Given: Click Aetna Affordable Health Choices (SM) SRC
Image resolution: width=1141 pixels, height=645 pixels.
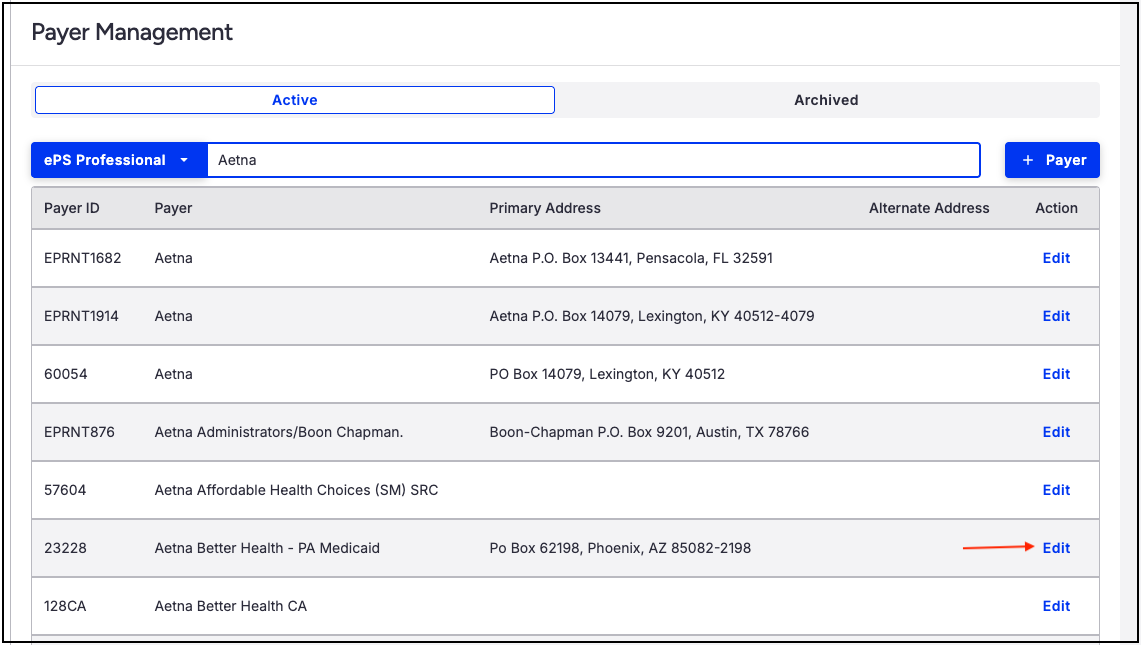Looking at the screenshot, I should coord(296,490).
